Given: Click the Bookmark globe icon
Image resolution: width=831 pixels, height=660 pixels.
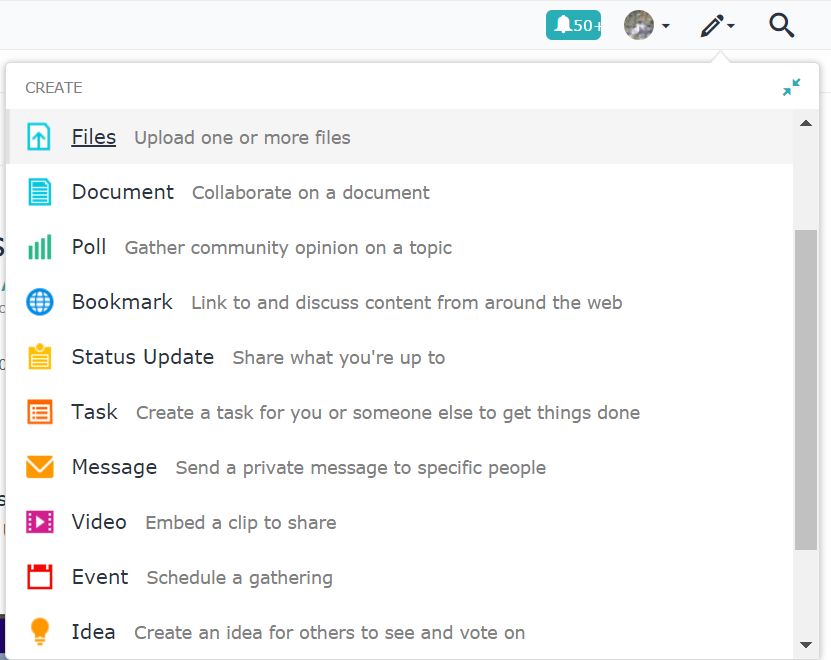Looking at the screenshot, I should (40, 302).
